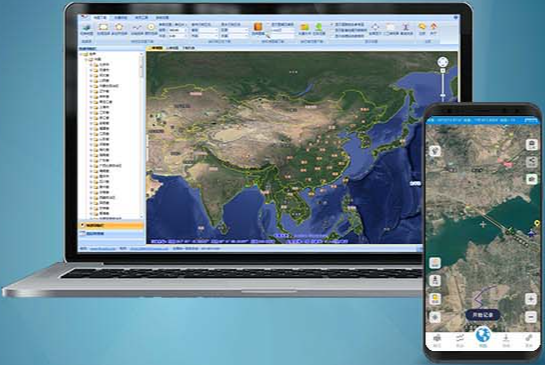545x365 pixels.
Task: Tap the globe icon in phone's bottom bar
Action: 483,336
